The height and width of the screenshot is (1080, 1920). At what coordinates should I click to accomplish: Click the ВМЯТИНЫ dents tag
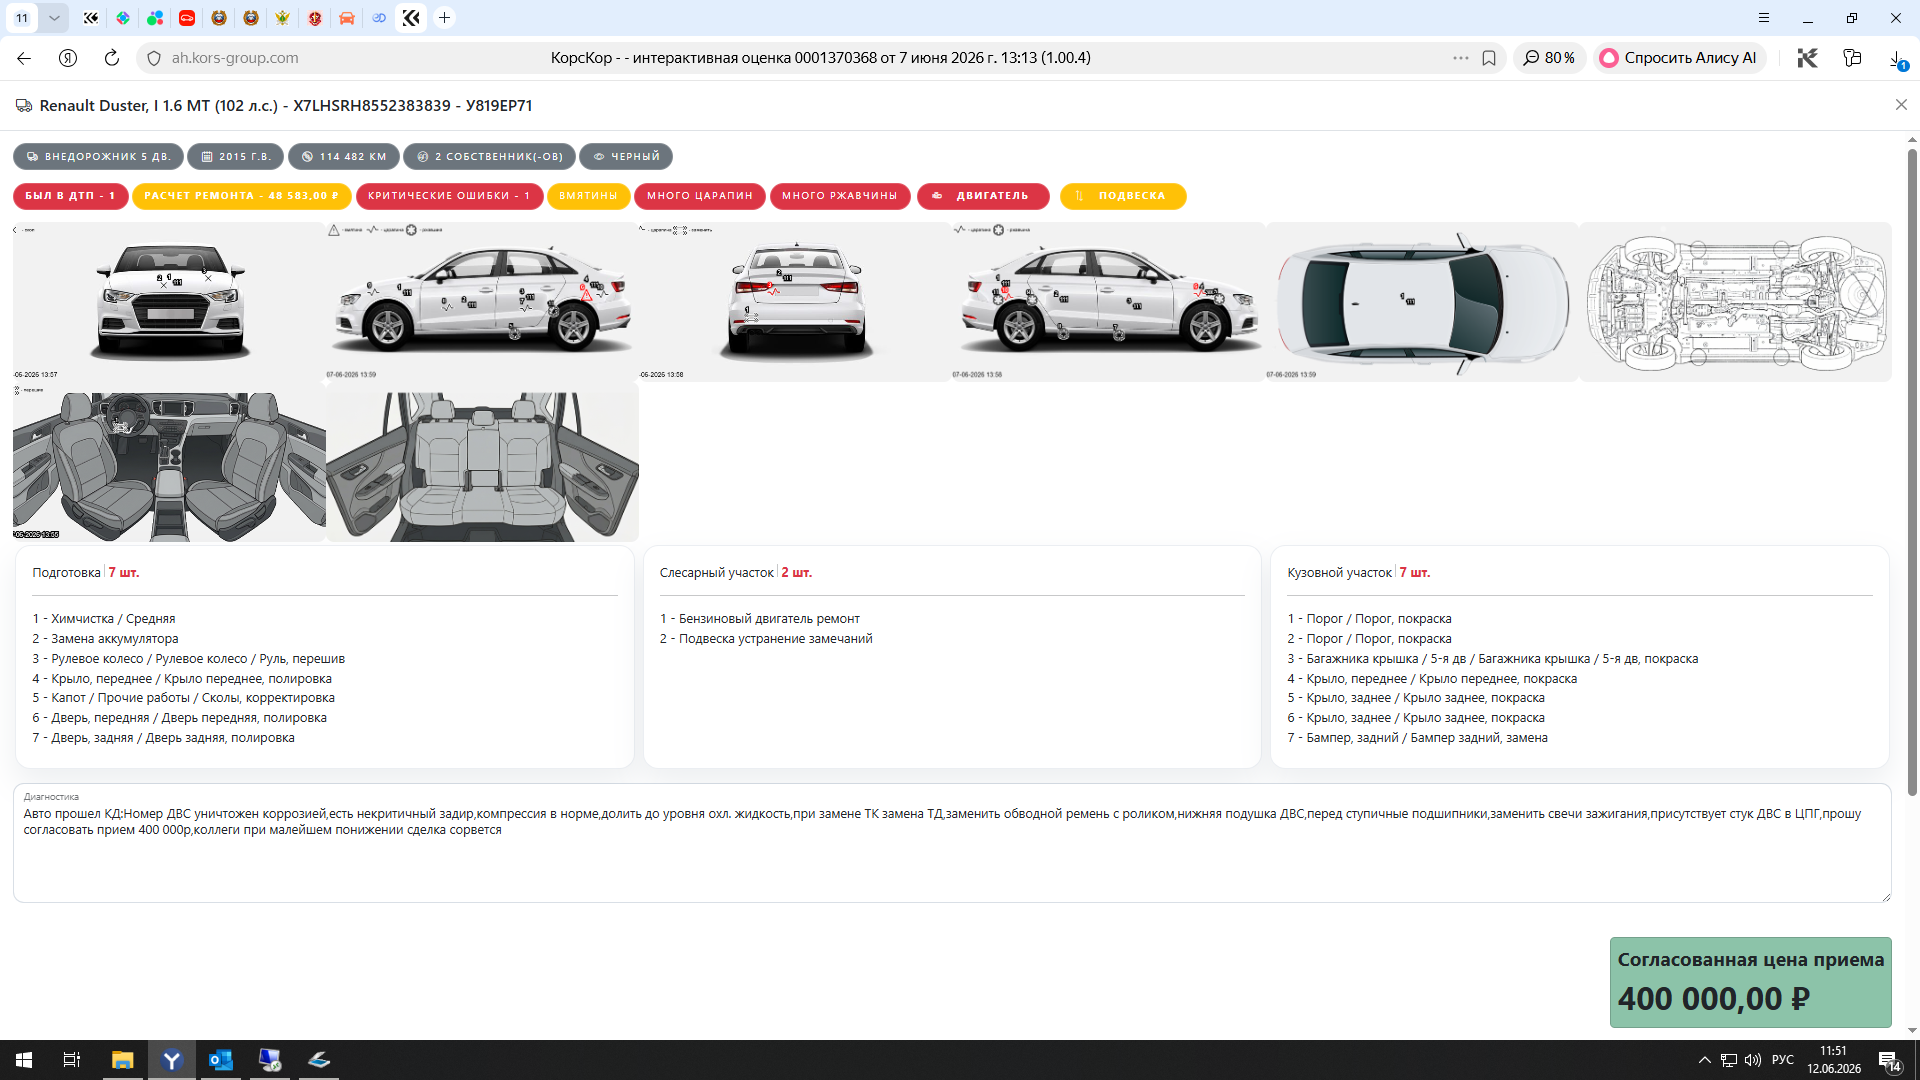click(x=588, y=196)
